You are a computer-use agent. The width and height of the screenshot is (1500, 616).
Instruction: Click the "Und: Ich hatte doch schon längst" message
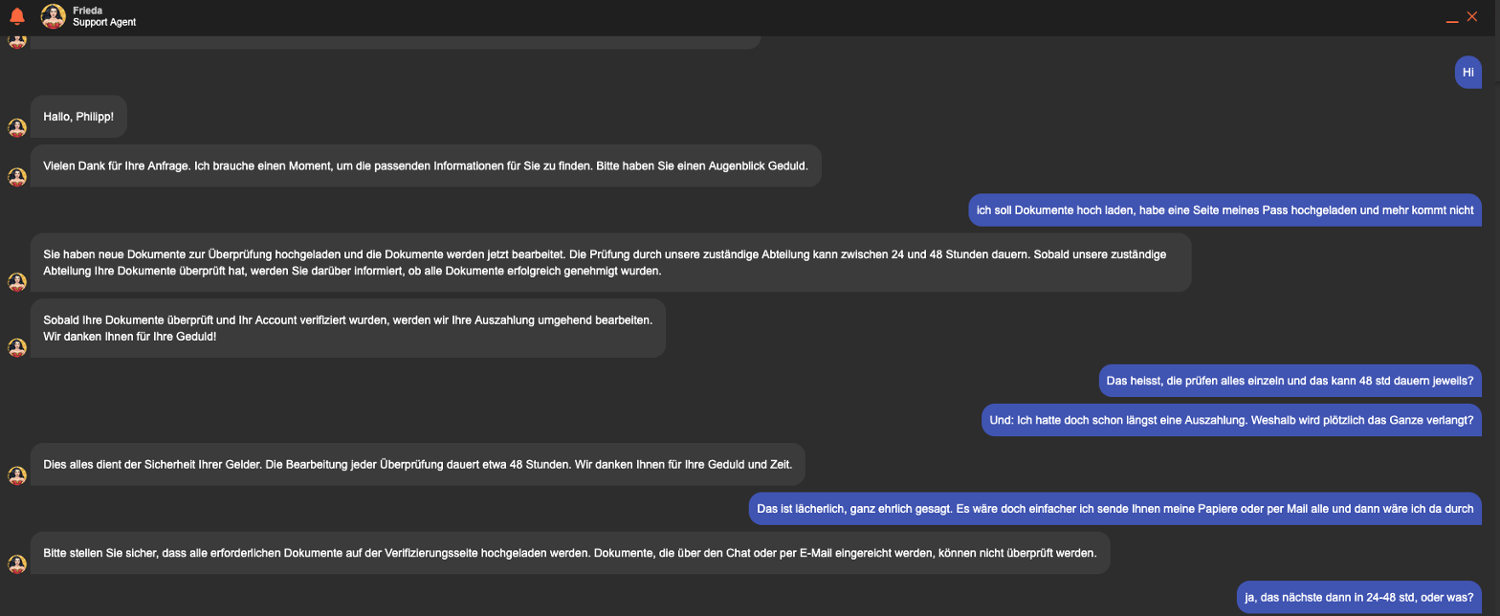(x=1231, y=420)
